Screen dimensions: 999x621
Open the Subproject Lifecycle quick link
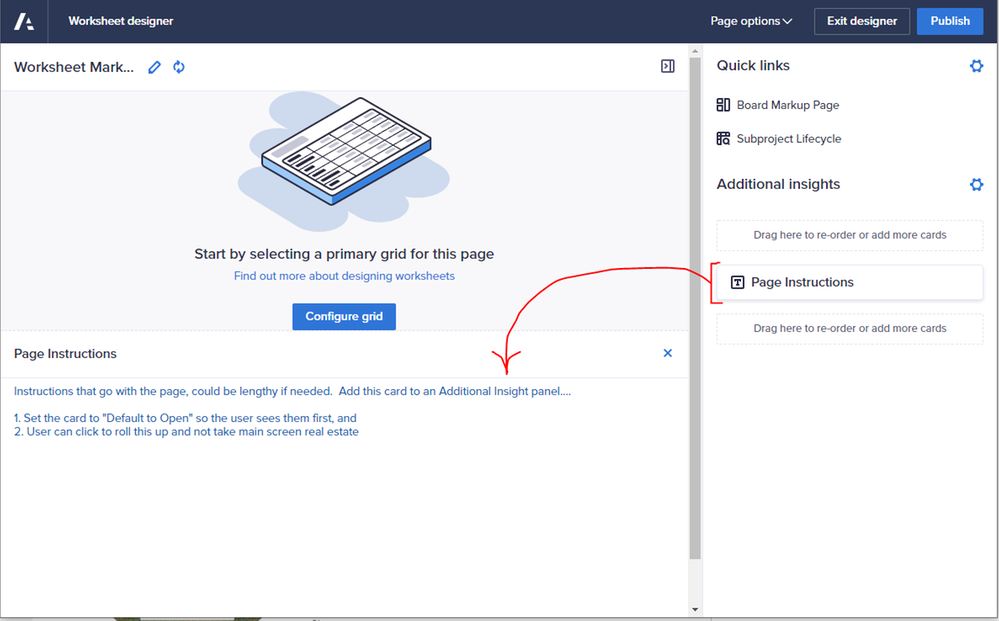789,139
